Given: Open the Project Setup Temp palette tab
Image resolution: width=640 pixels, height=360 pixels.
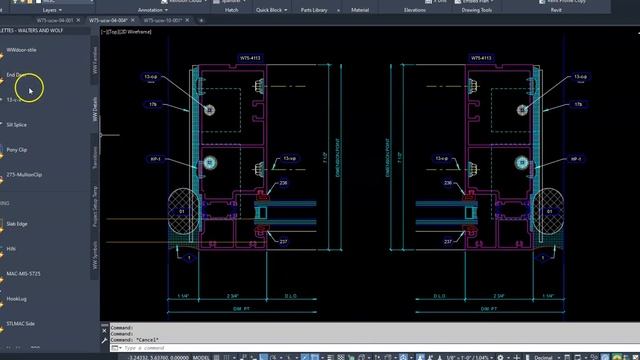Looking at the screenshot, I should 95,207.
